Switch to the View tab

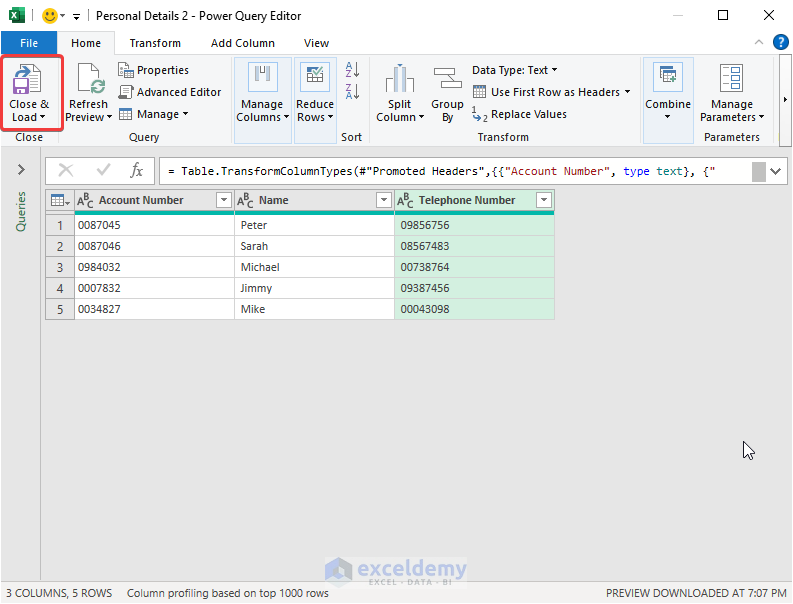tap(316, 43)
